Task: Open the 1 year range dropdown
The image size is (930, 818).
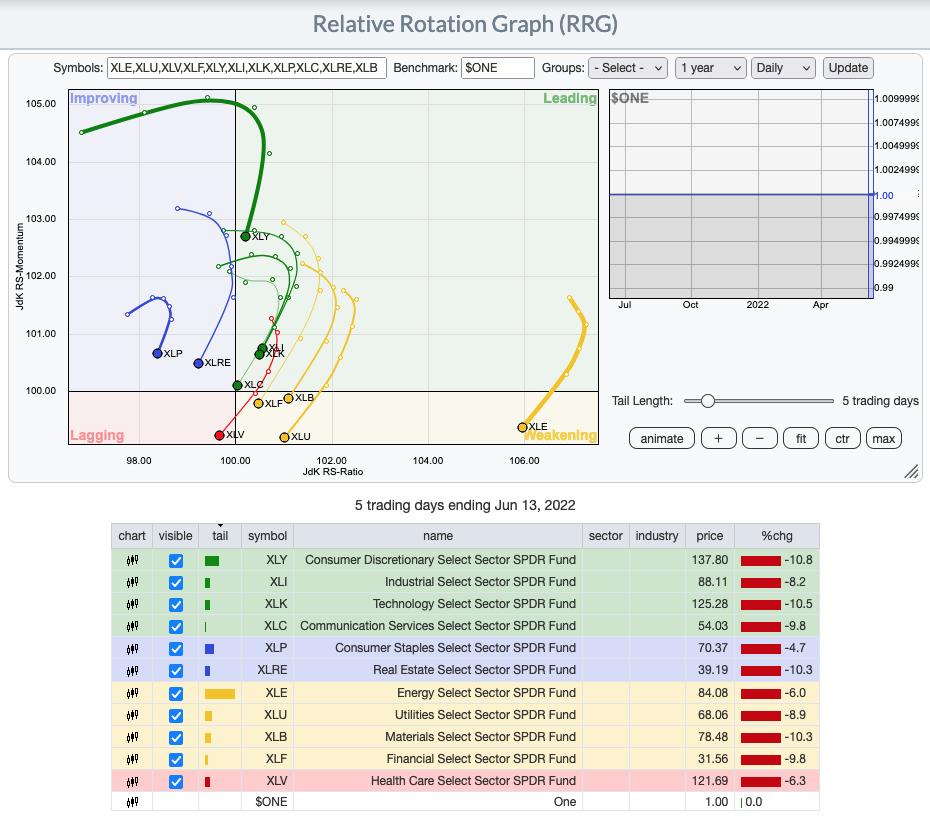Action: tap(711, 68)
